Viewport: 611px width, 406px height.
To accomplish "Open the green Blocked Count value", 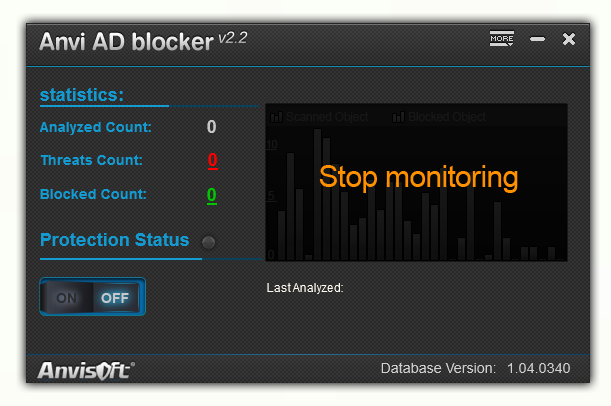I will pyautogui.click(x=212, y=195).
